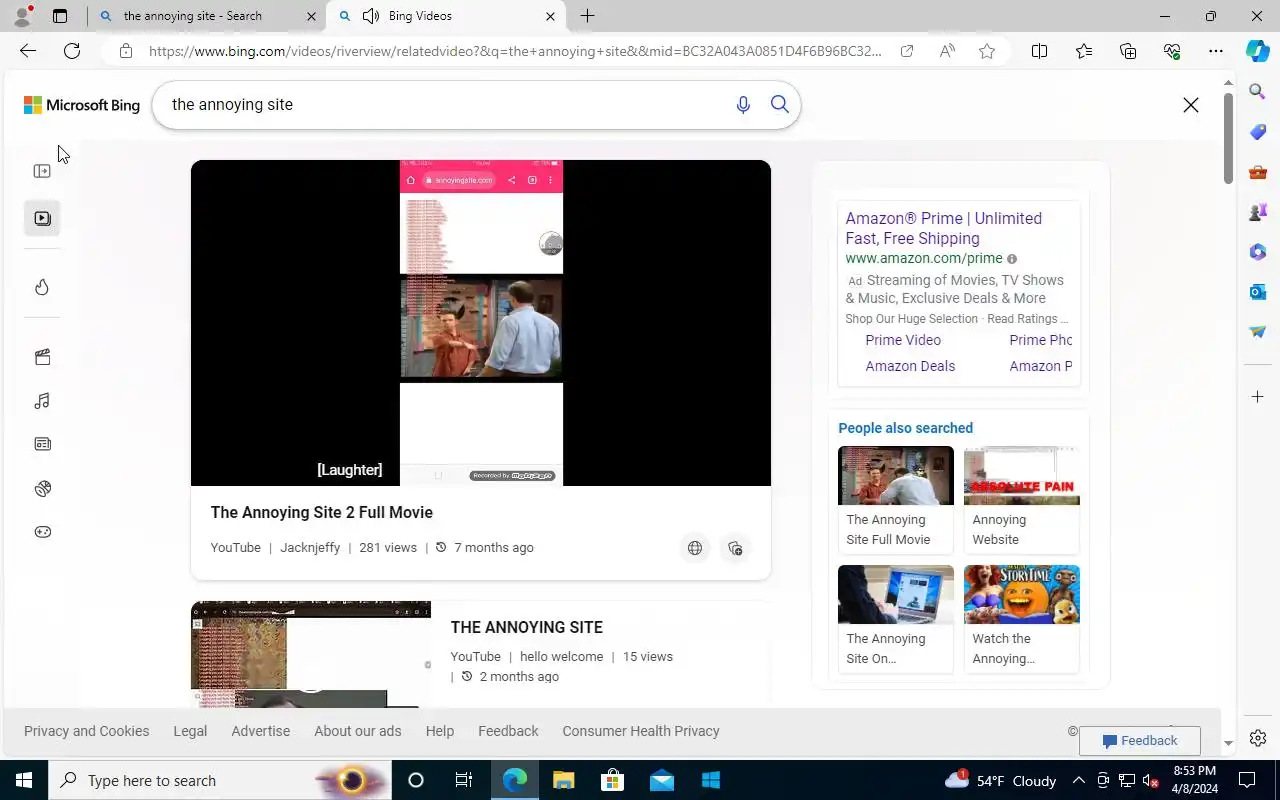Click the address bar URL field
1280x800 pixels.
click(x=515, y=51)
